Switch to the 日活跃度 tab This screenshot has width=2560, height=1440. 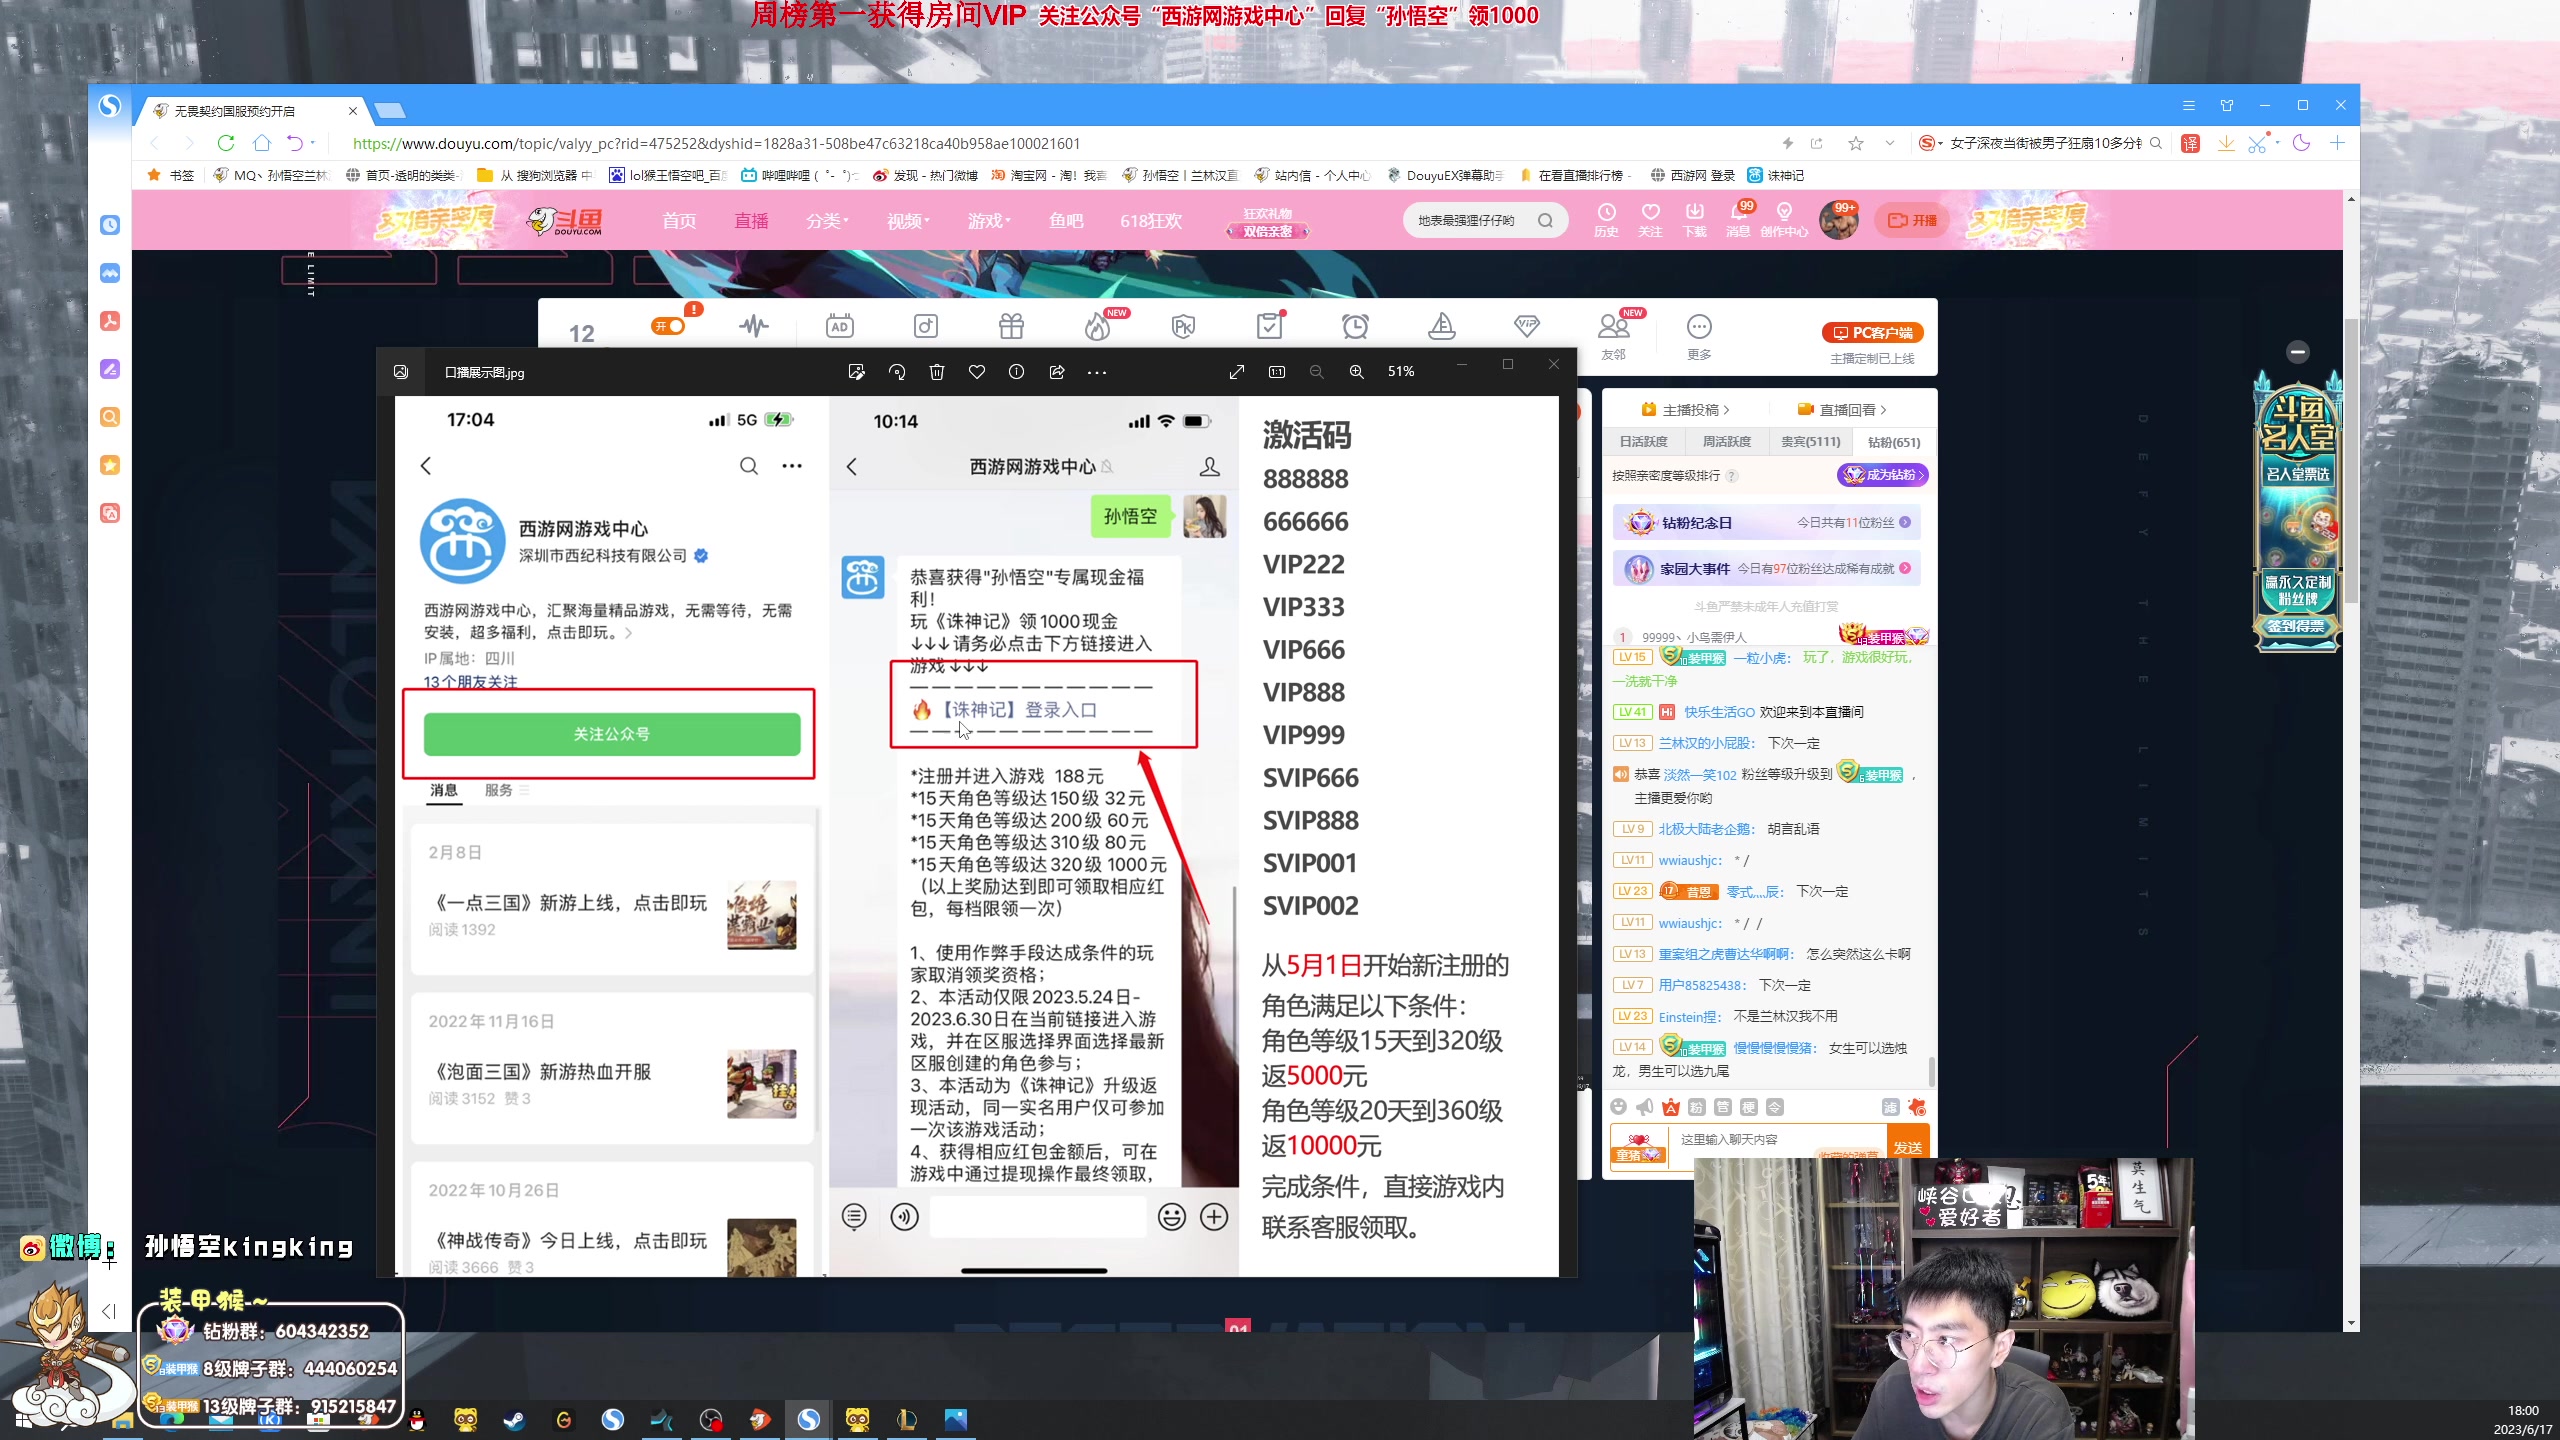(1643, 442)
